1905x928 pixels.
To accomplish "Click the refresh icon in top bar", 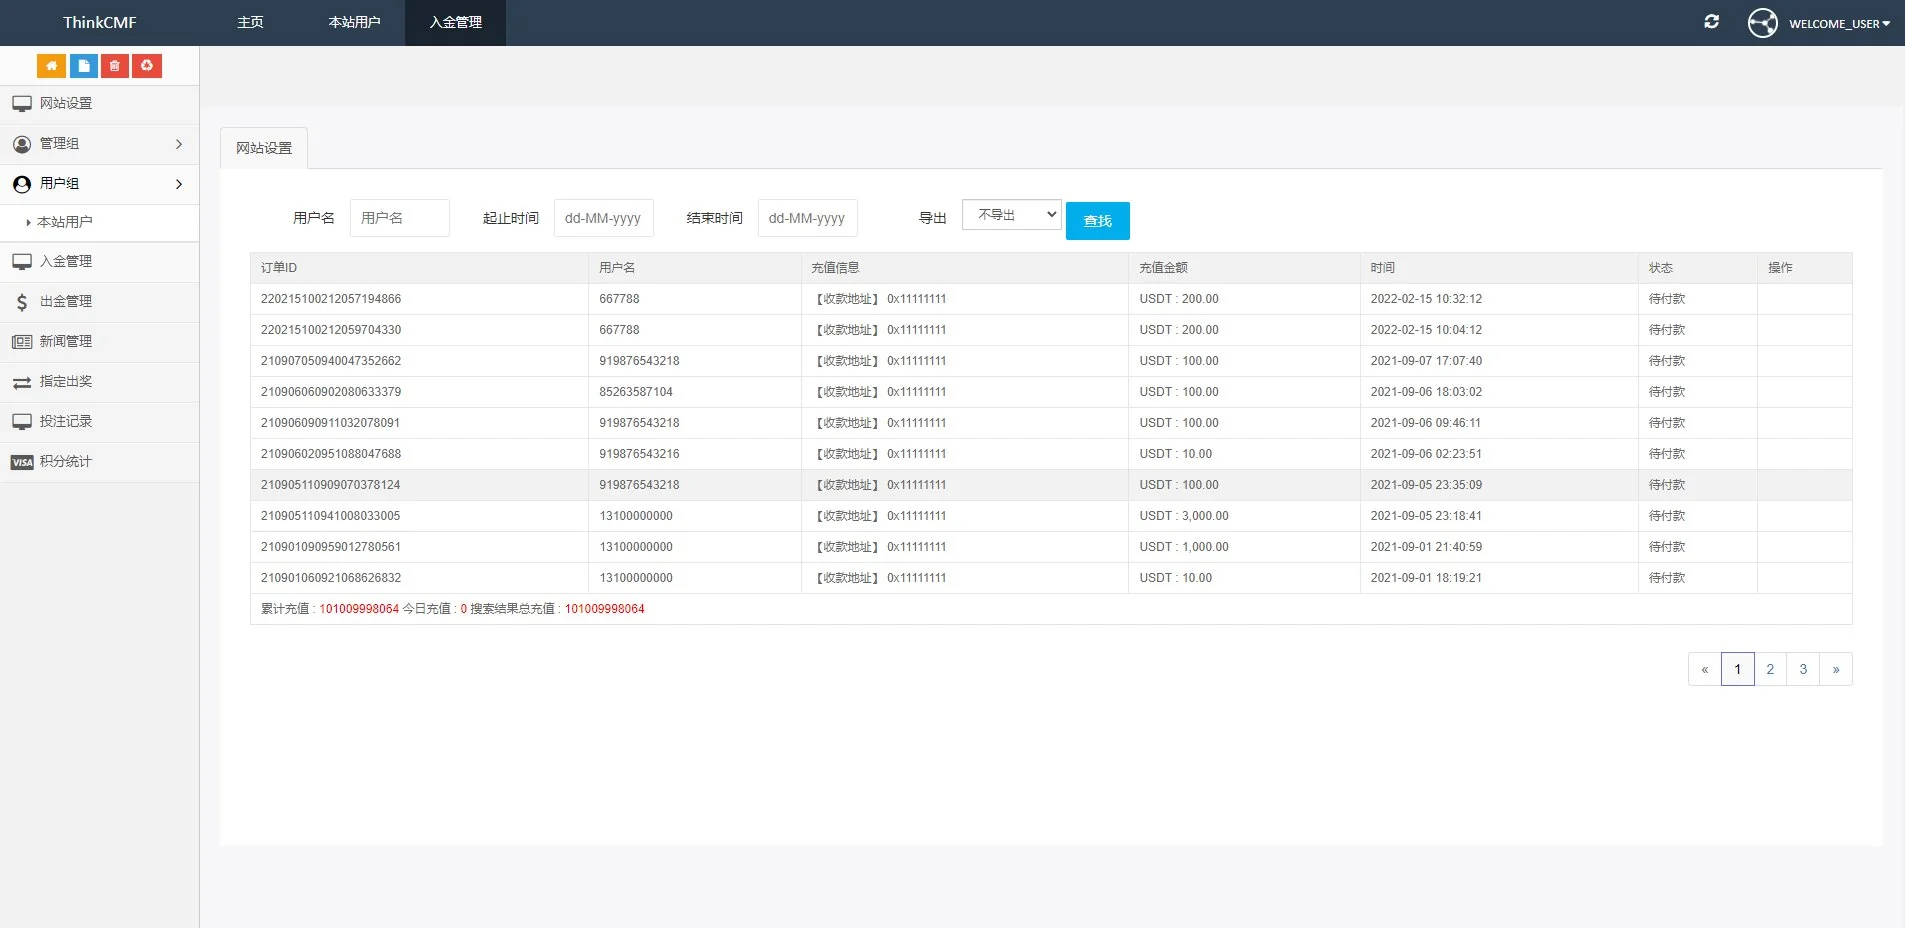I will click(x=1711, y=22).
